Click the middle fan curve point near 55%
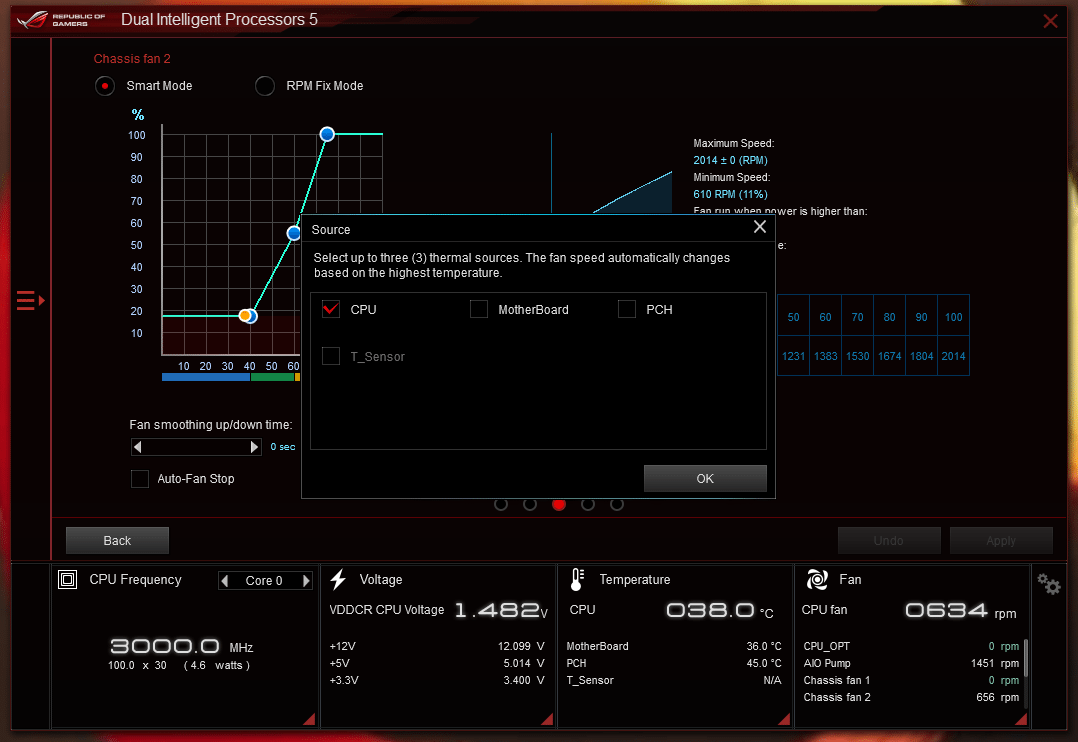Screen dimensions: 1078x742 [x=294, y=233]
